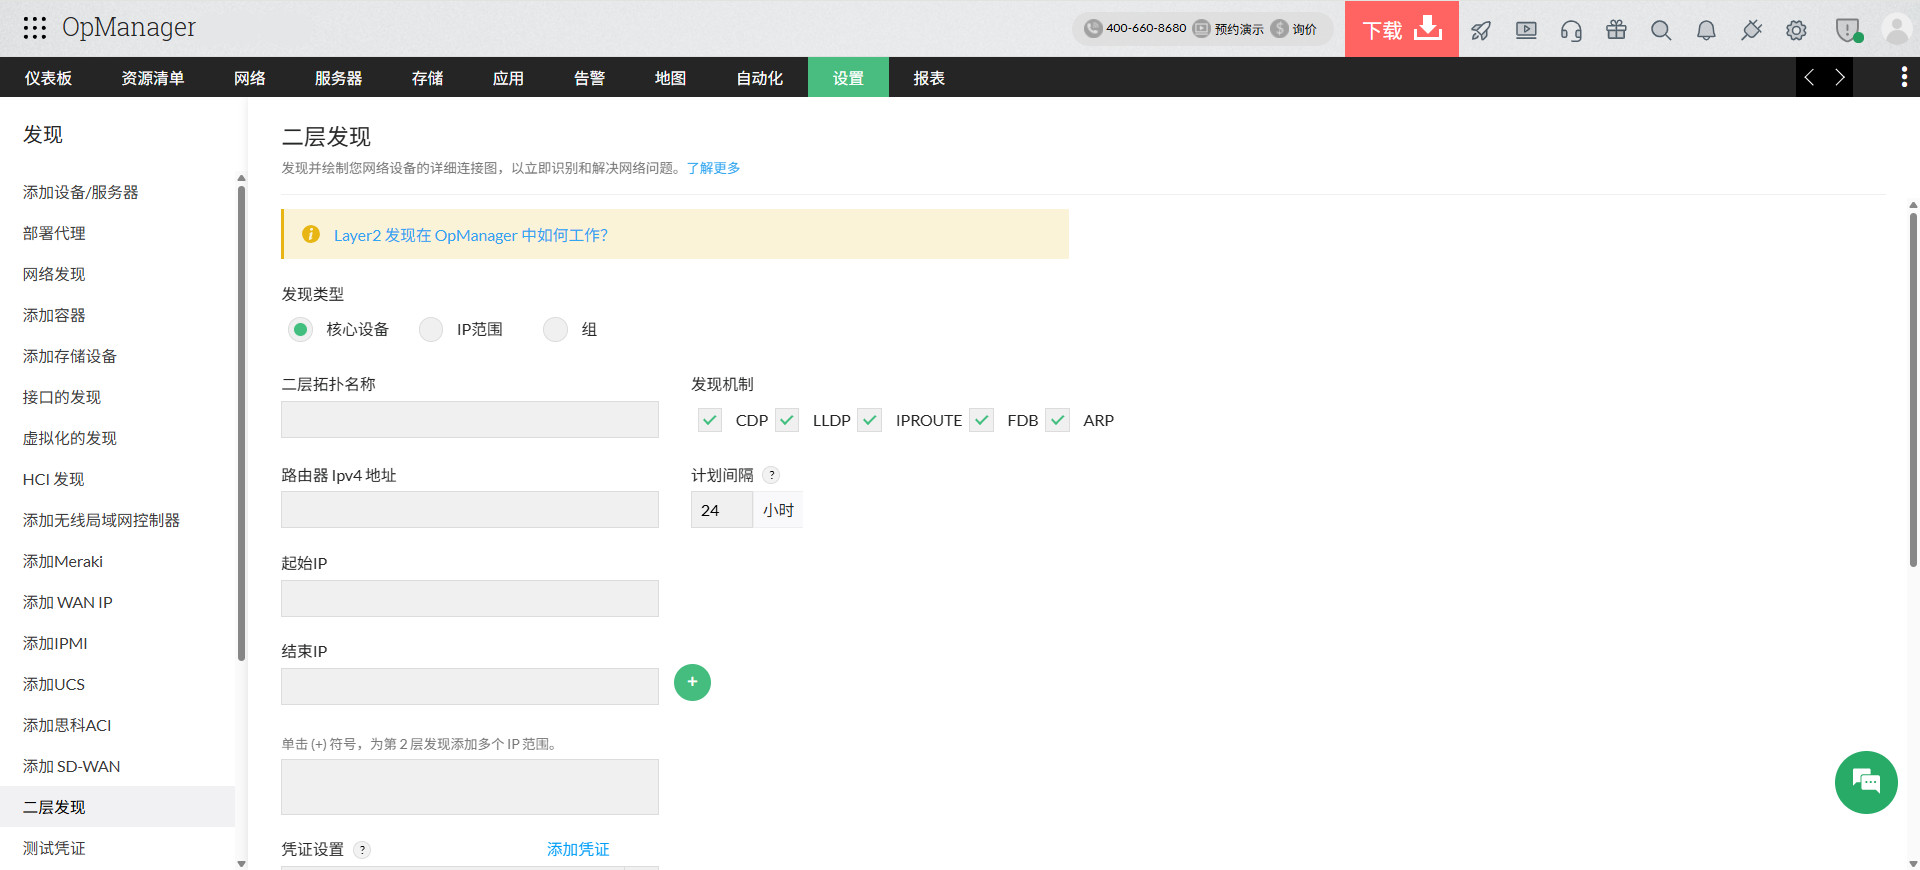Viewport: 1920px width, 870px height.
Task: Toggle the IPROUTE checkbox
Action: (870, 420)
